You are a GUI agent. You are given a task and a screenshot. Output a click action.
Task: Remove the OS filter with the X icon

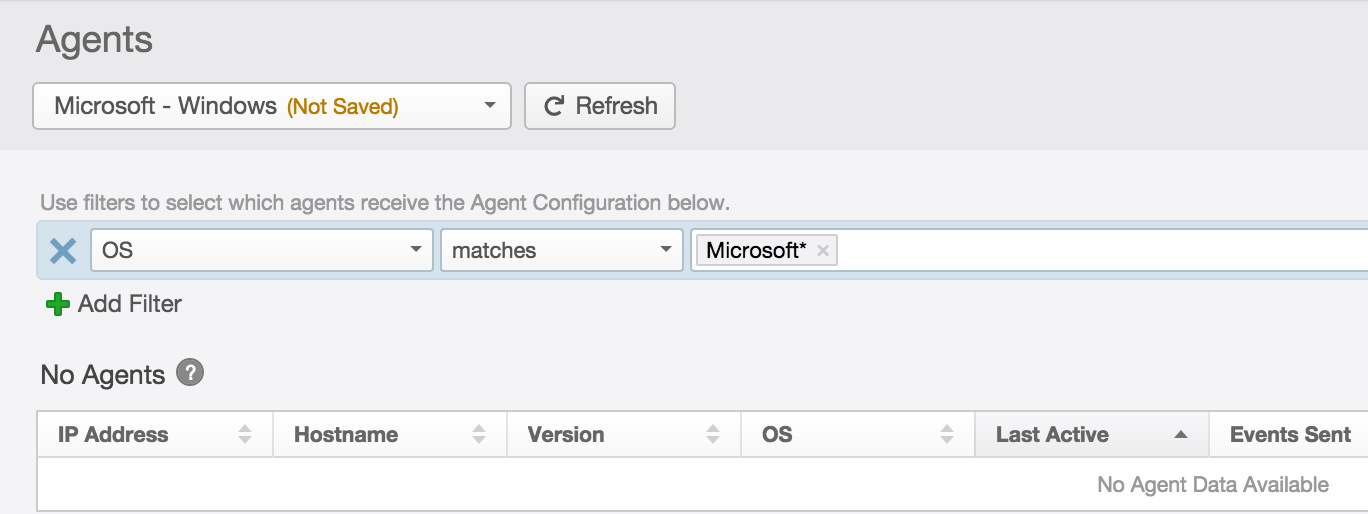(63, 251)
